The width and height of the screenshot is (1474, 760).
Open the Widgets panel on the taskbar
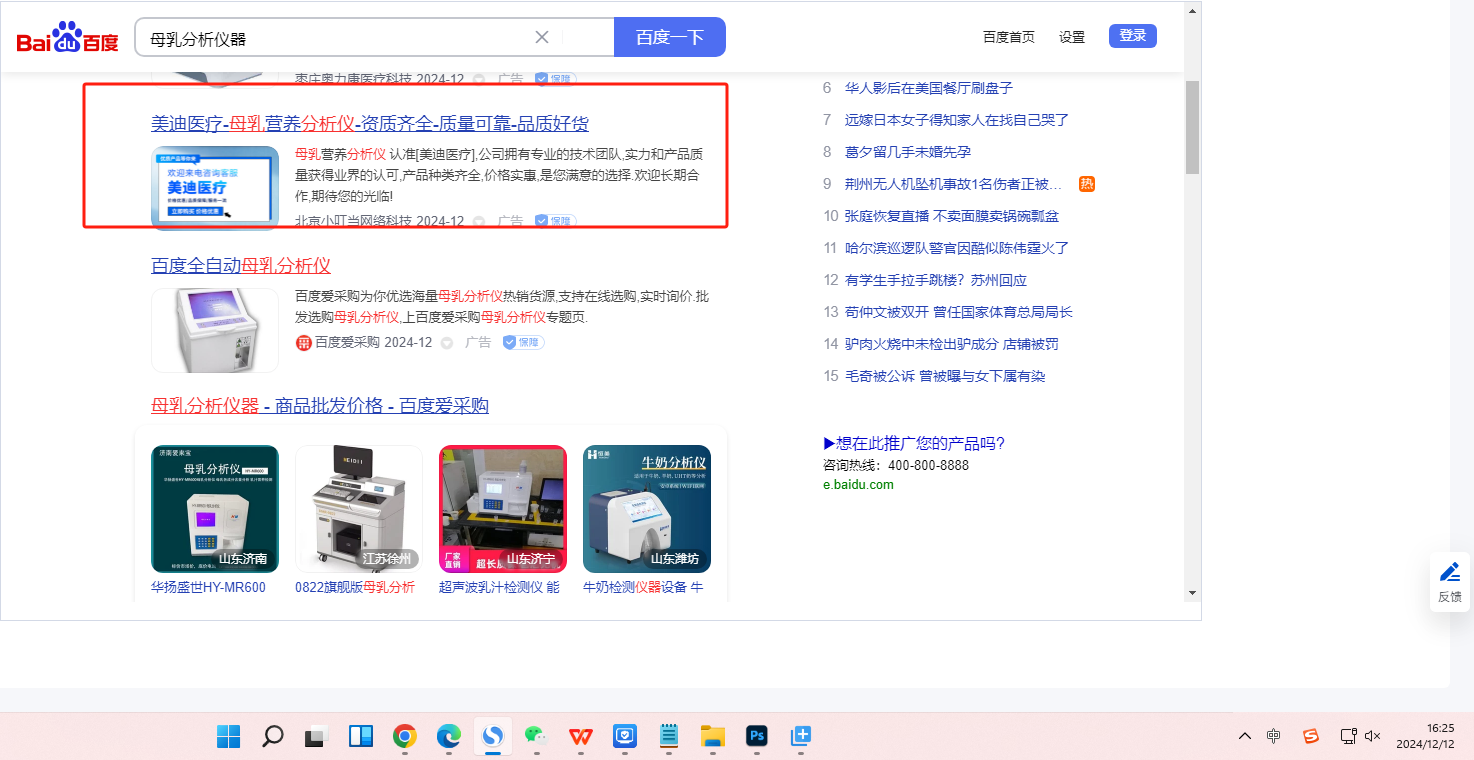tap(361, 737)
